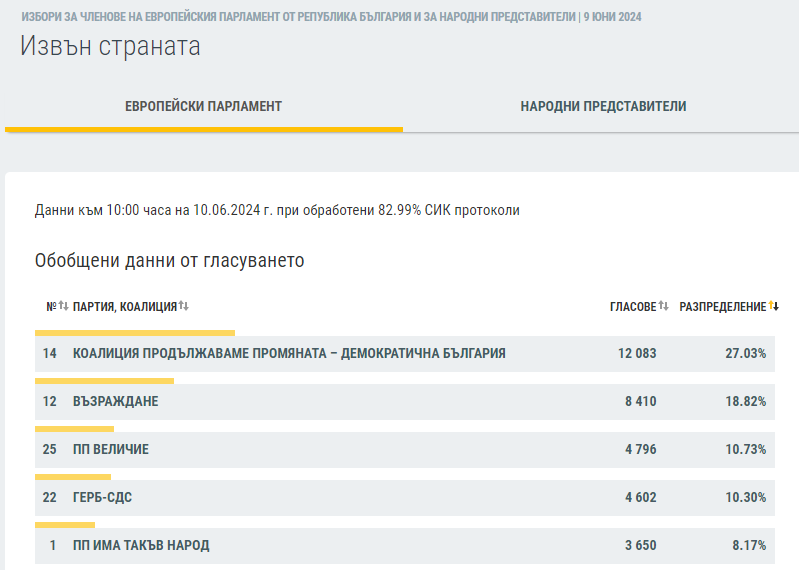This screenshot has height=570, width=799.
Task: Click the ГЕРБ-СДС party name
Action: click(x=102, y=497)
